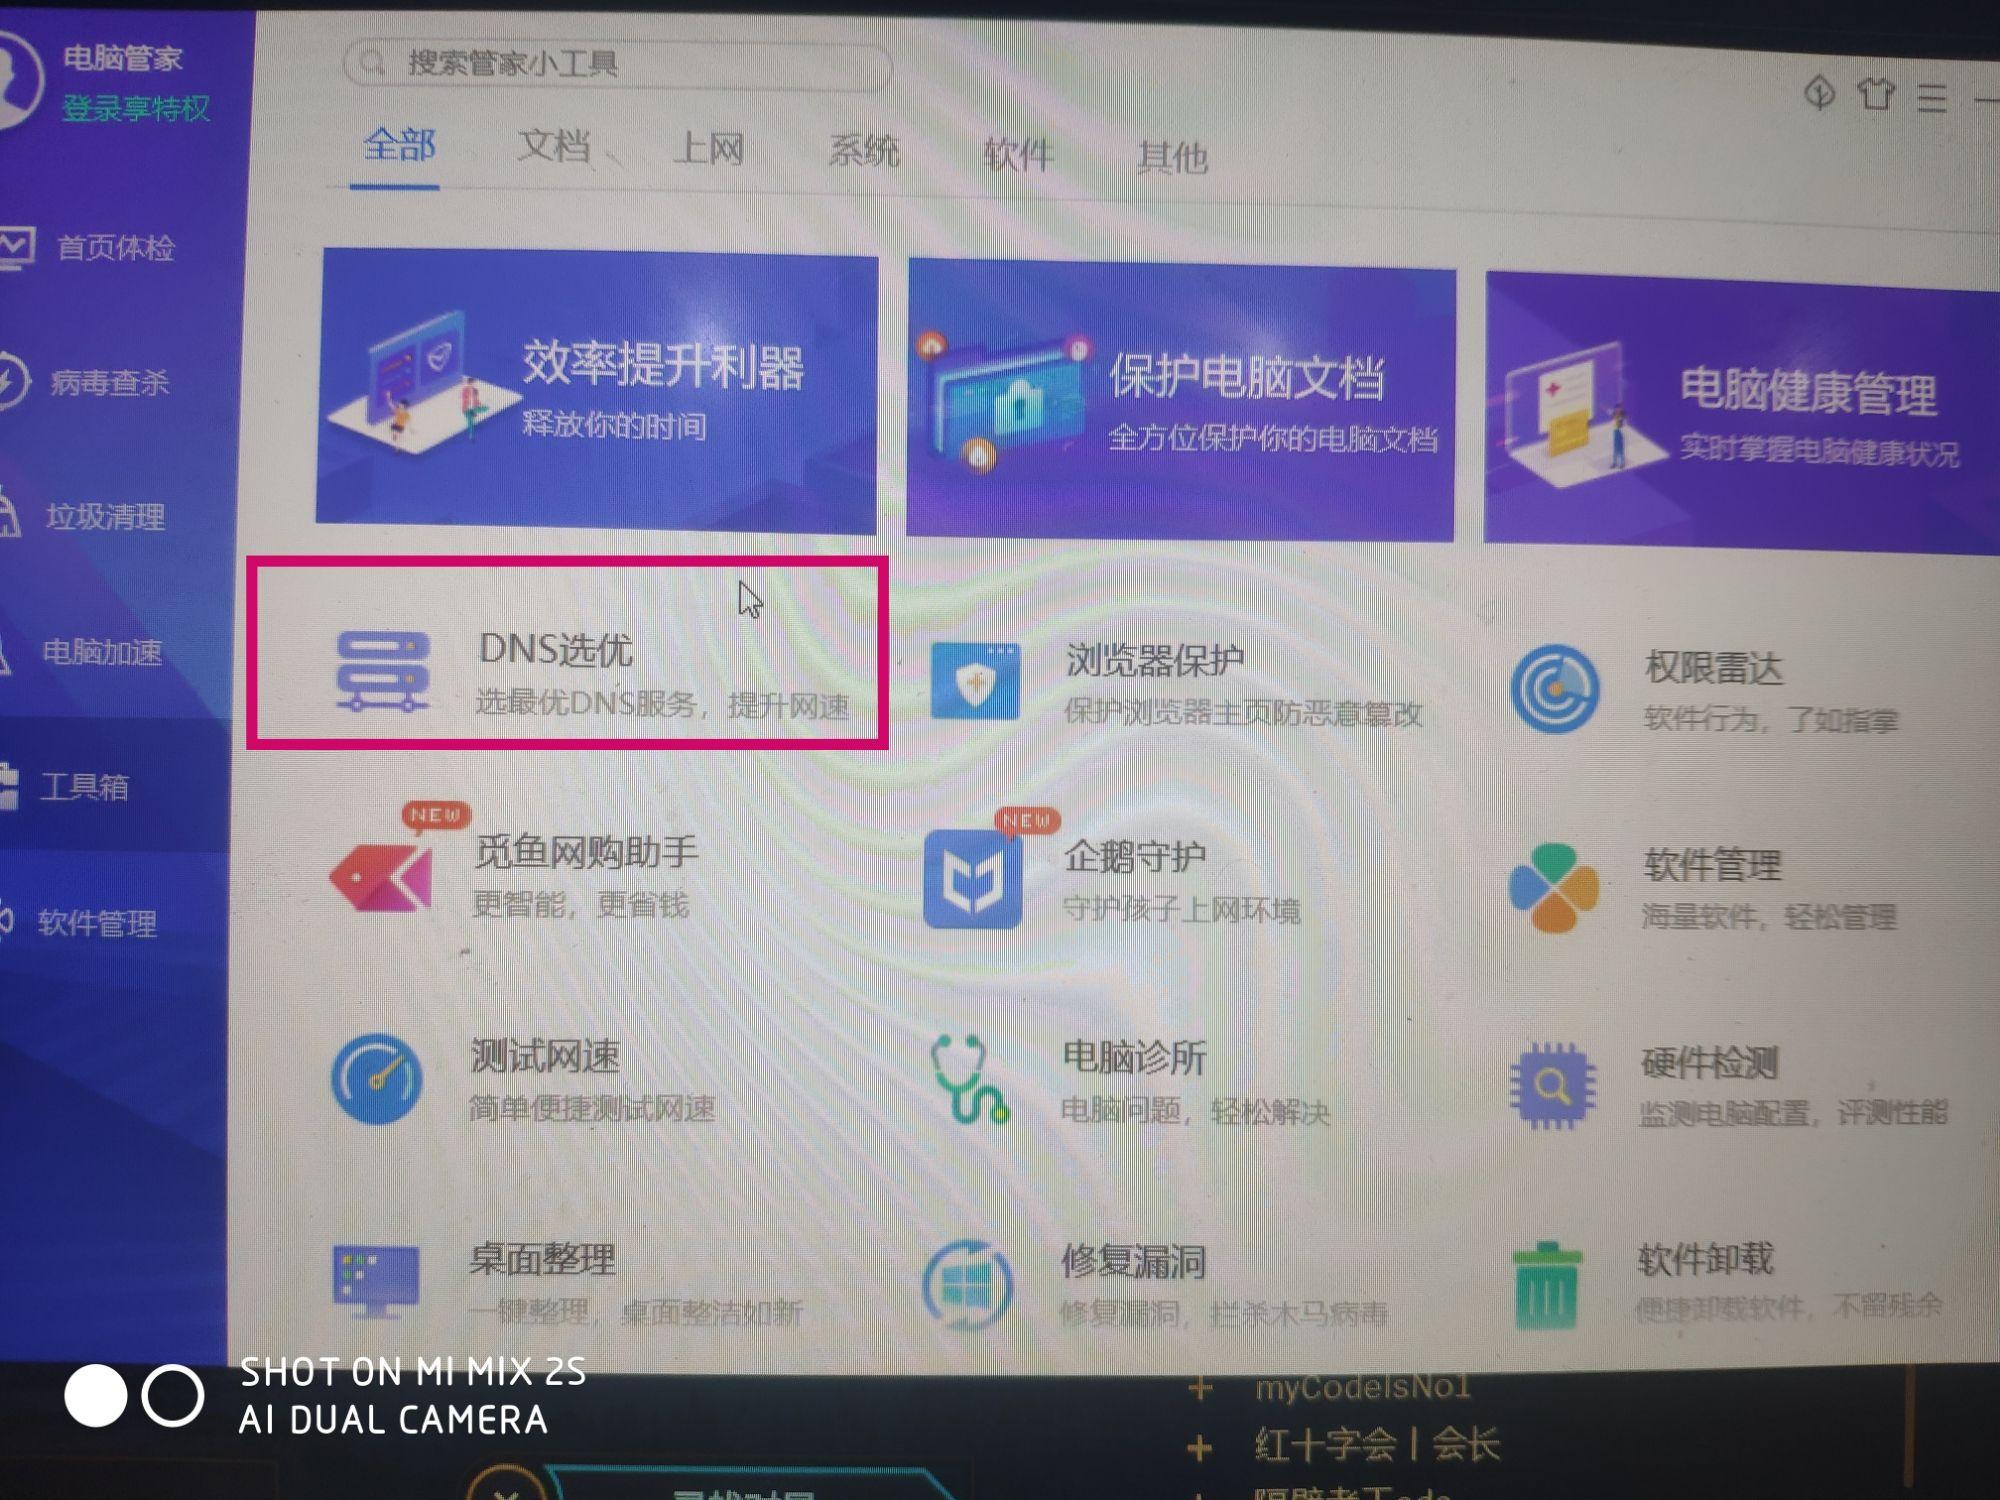
Task: Open the 测试网速 speedometer icon
Action: click(x=377, y=1079)
